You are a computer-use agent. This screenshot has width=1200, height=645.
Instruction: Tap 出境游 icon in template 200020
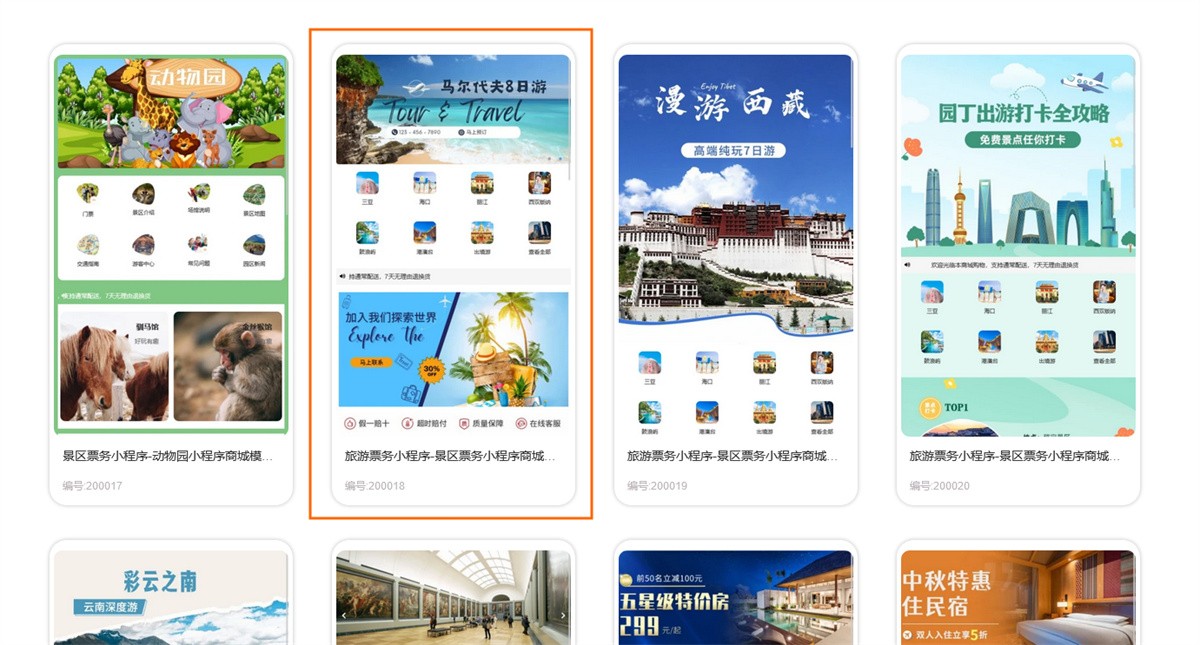(1047, 342)
